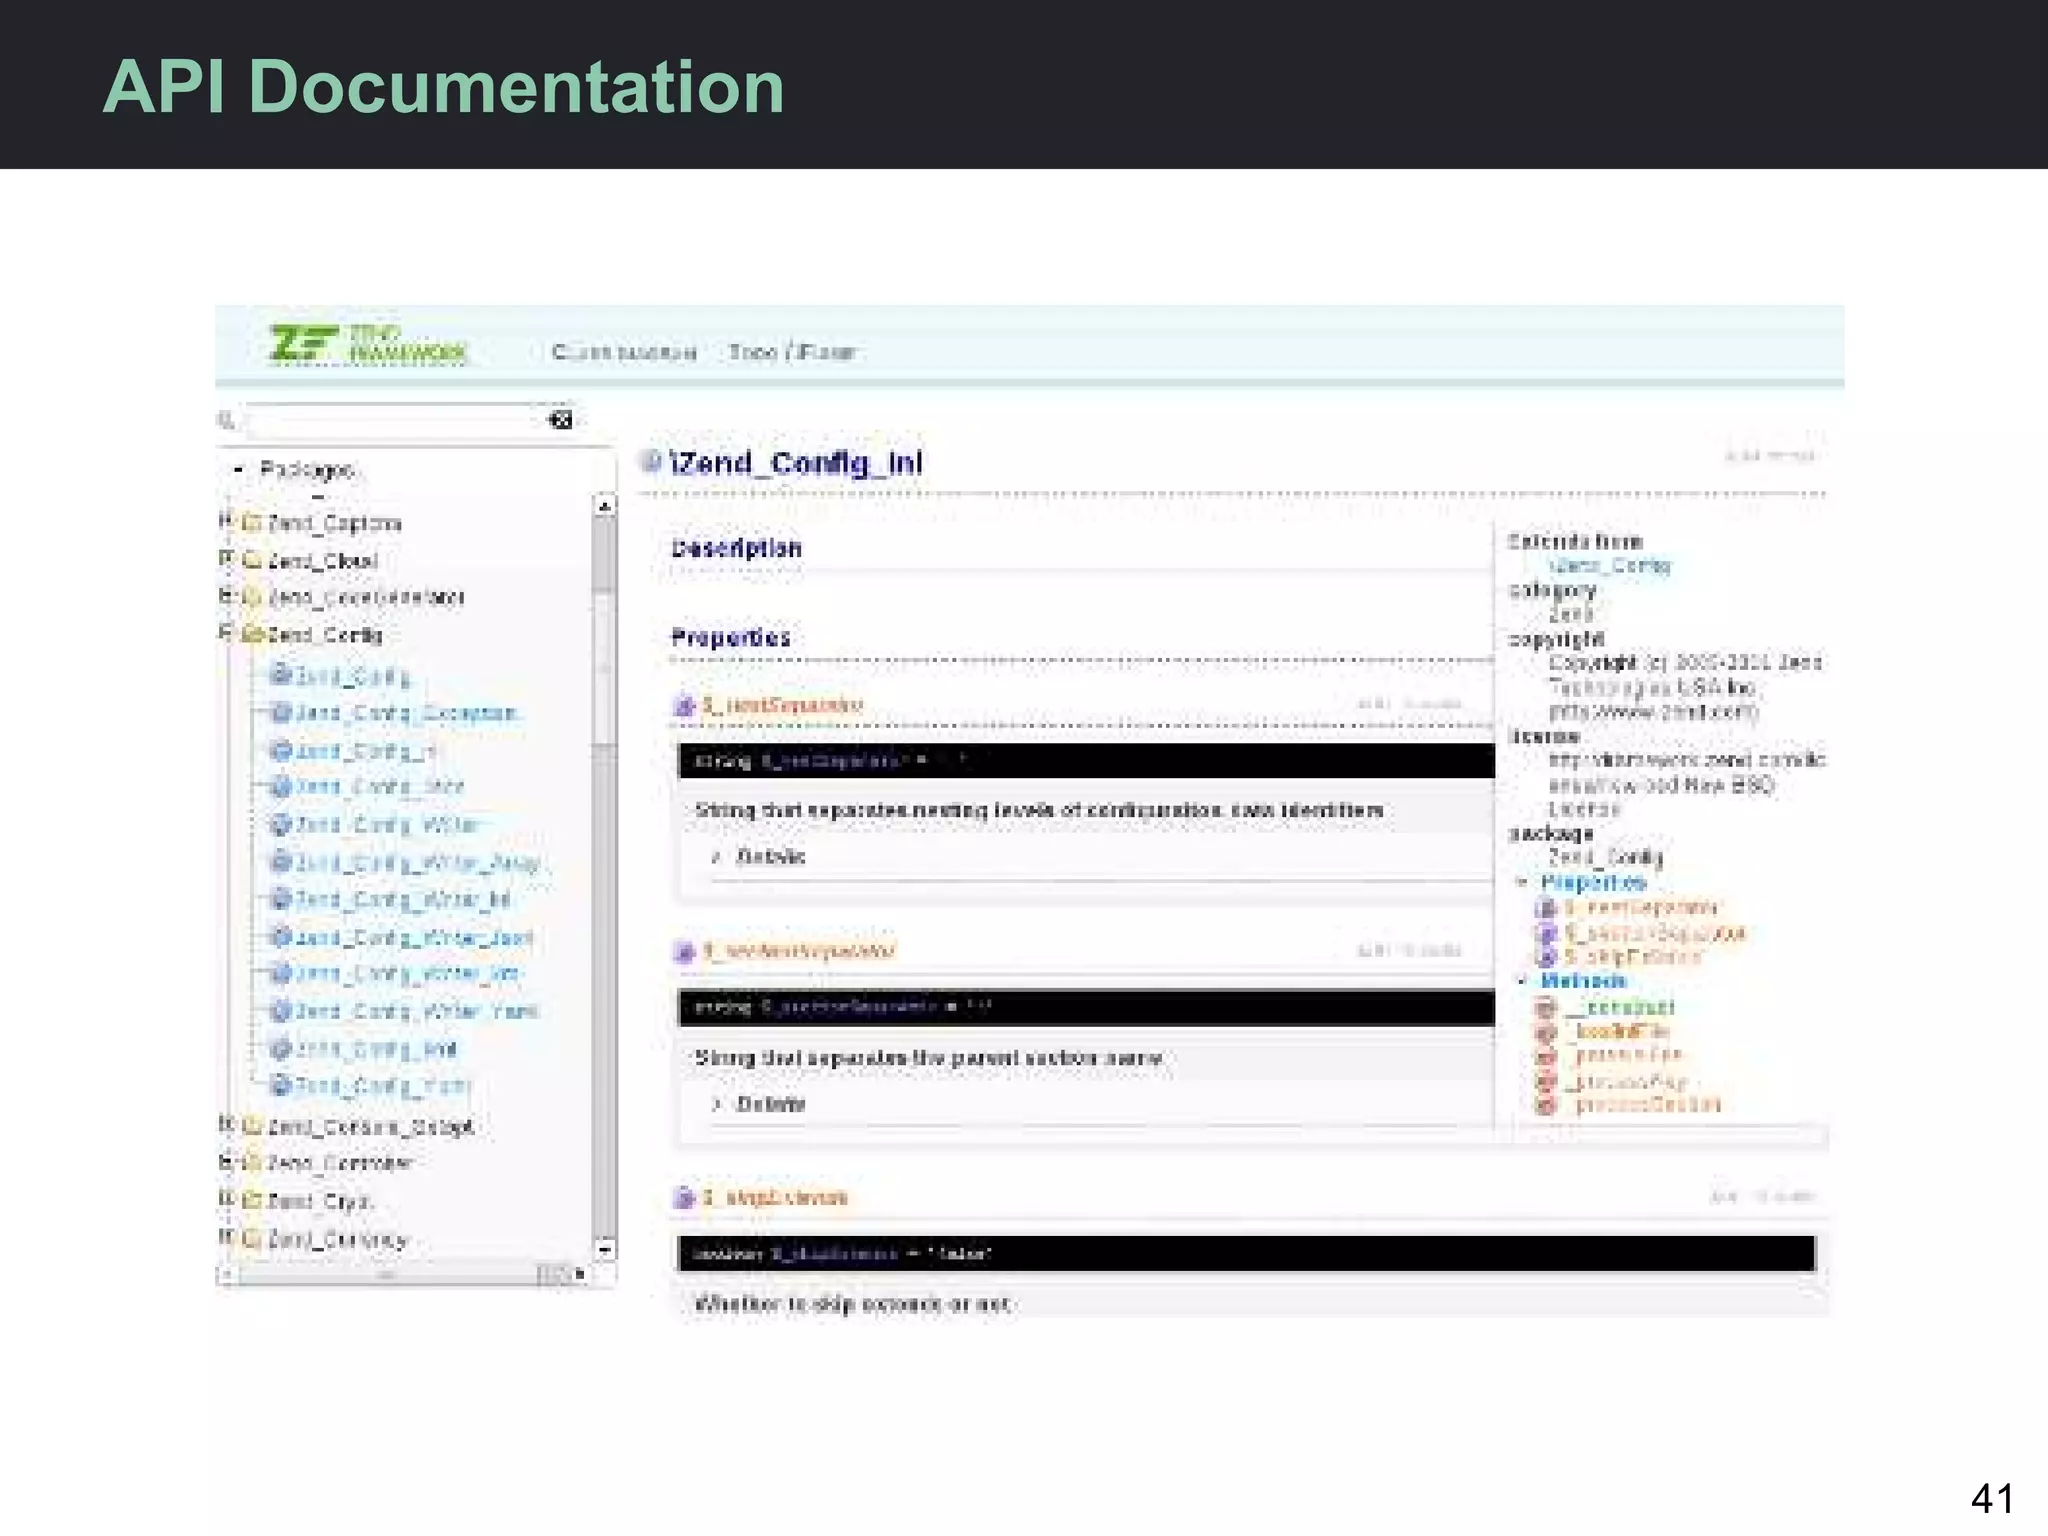Screen dimensions: 2048x1536
Task: Click the tree's horizontal scrollbar right arrow
Action: [x=579, y=1275]
